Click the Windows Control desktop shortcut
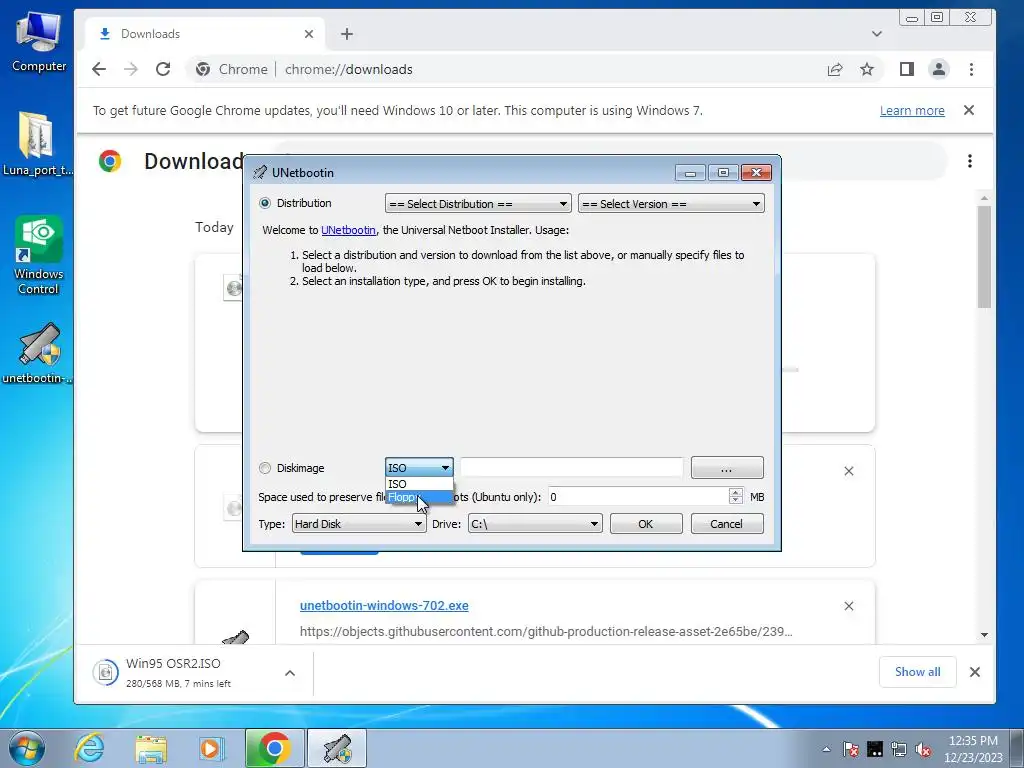 pos(39,255)
